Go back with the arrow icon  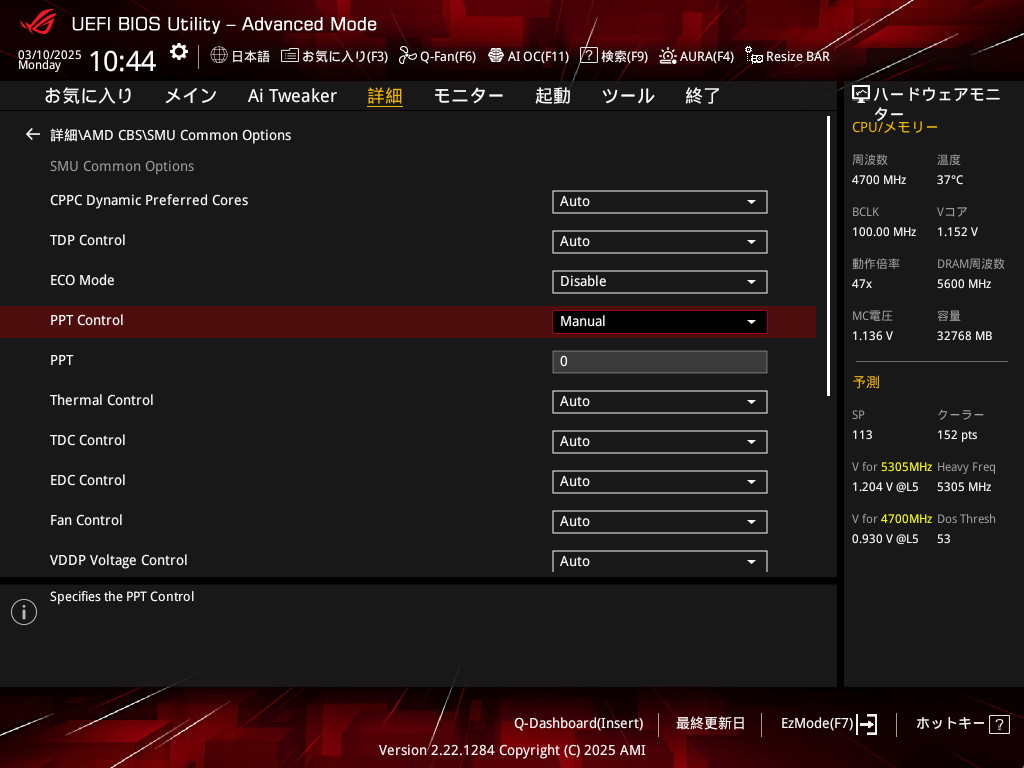click(x=33, y=135)
